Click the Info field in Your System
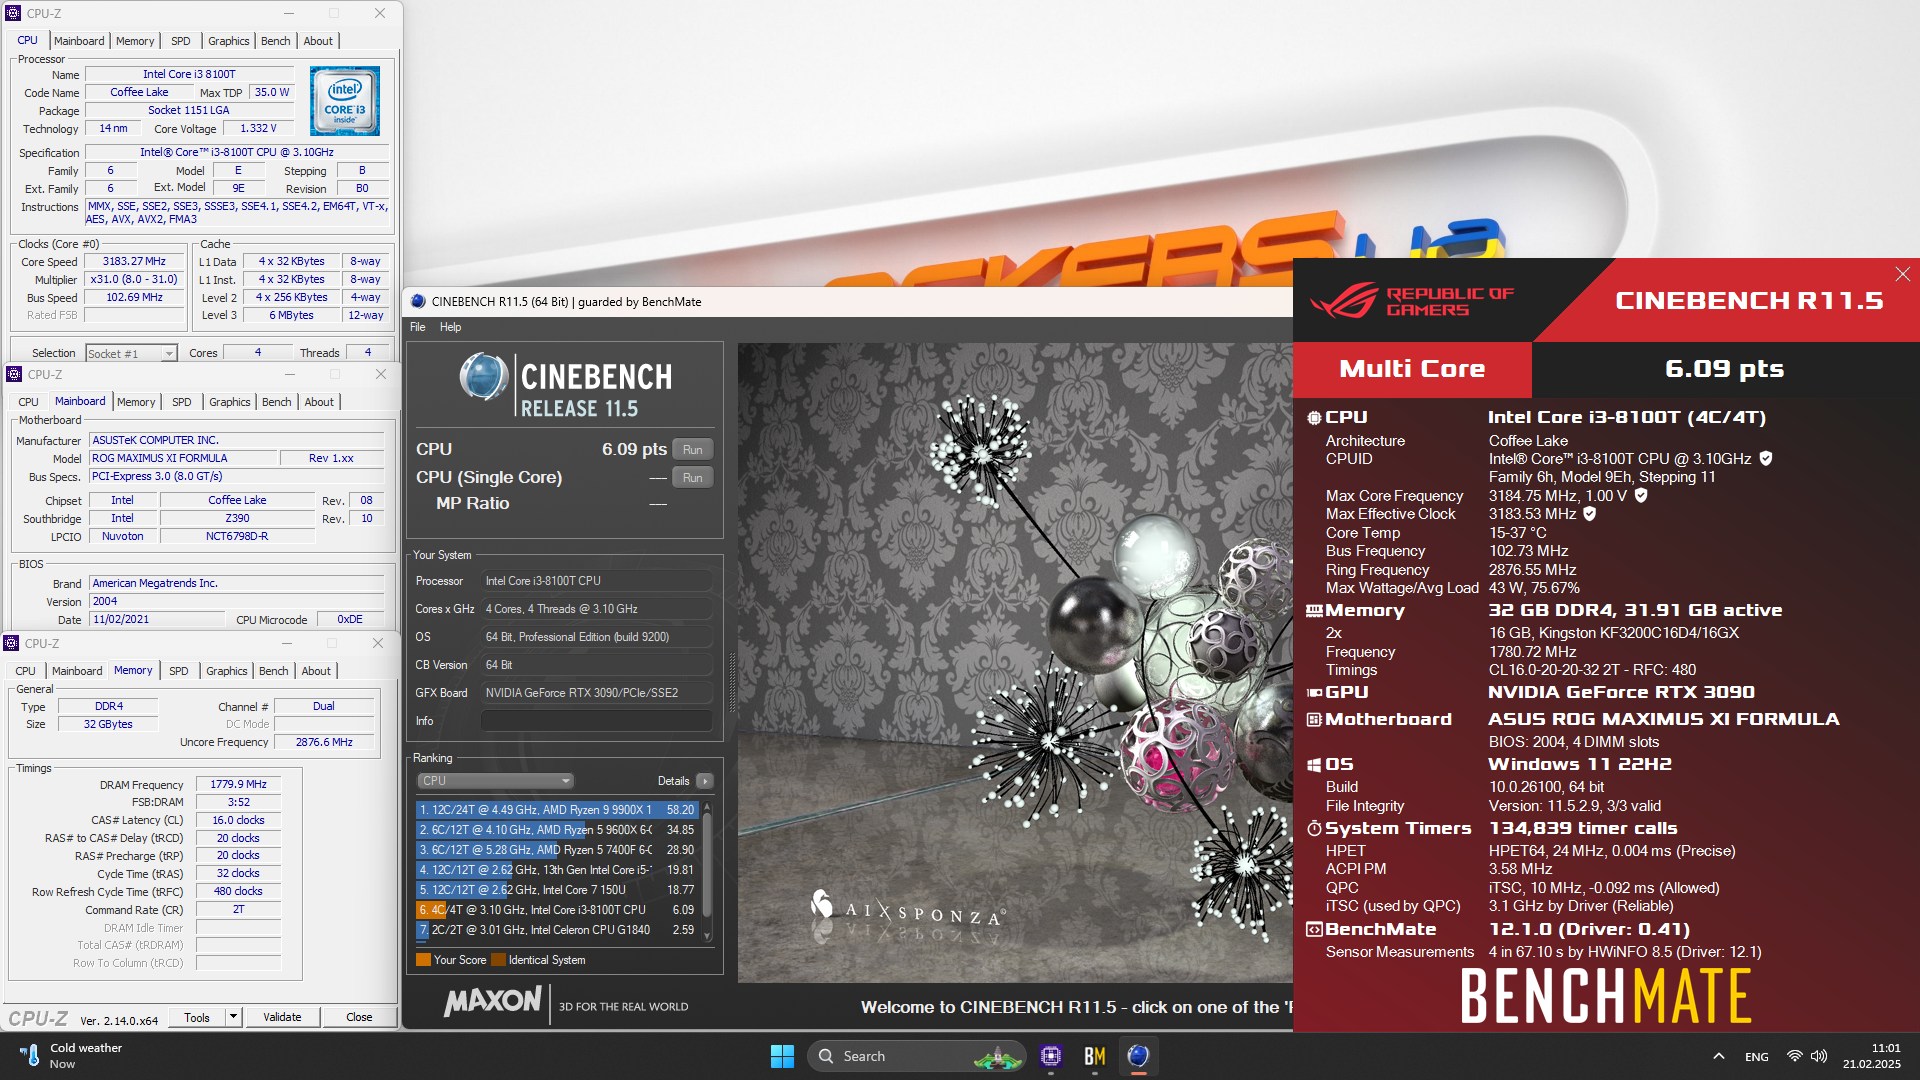The image size is (1920, 1080). pyautogui.click(x=596, y=721)
